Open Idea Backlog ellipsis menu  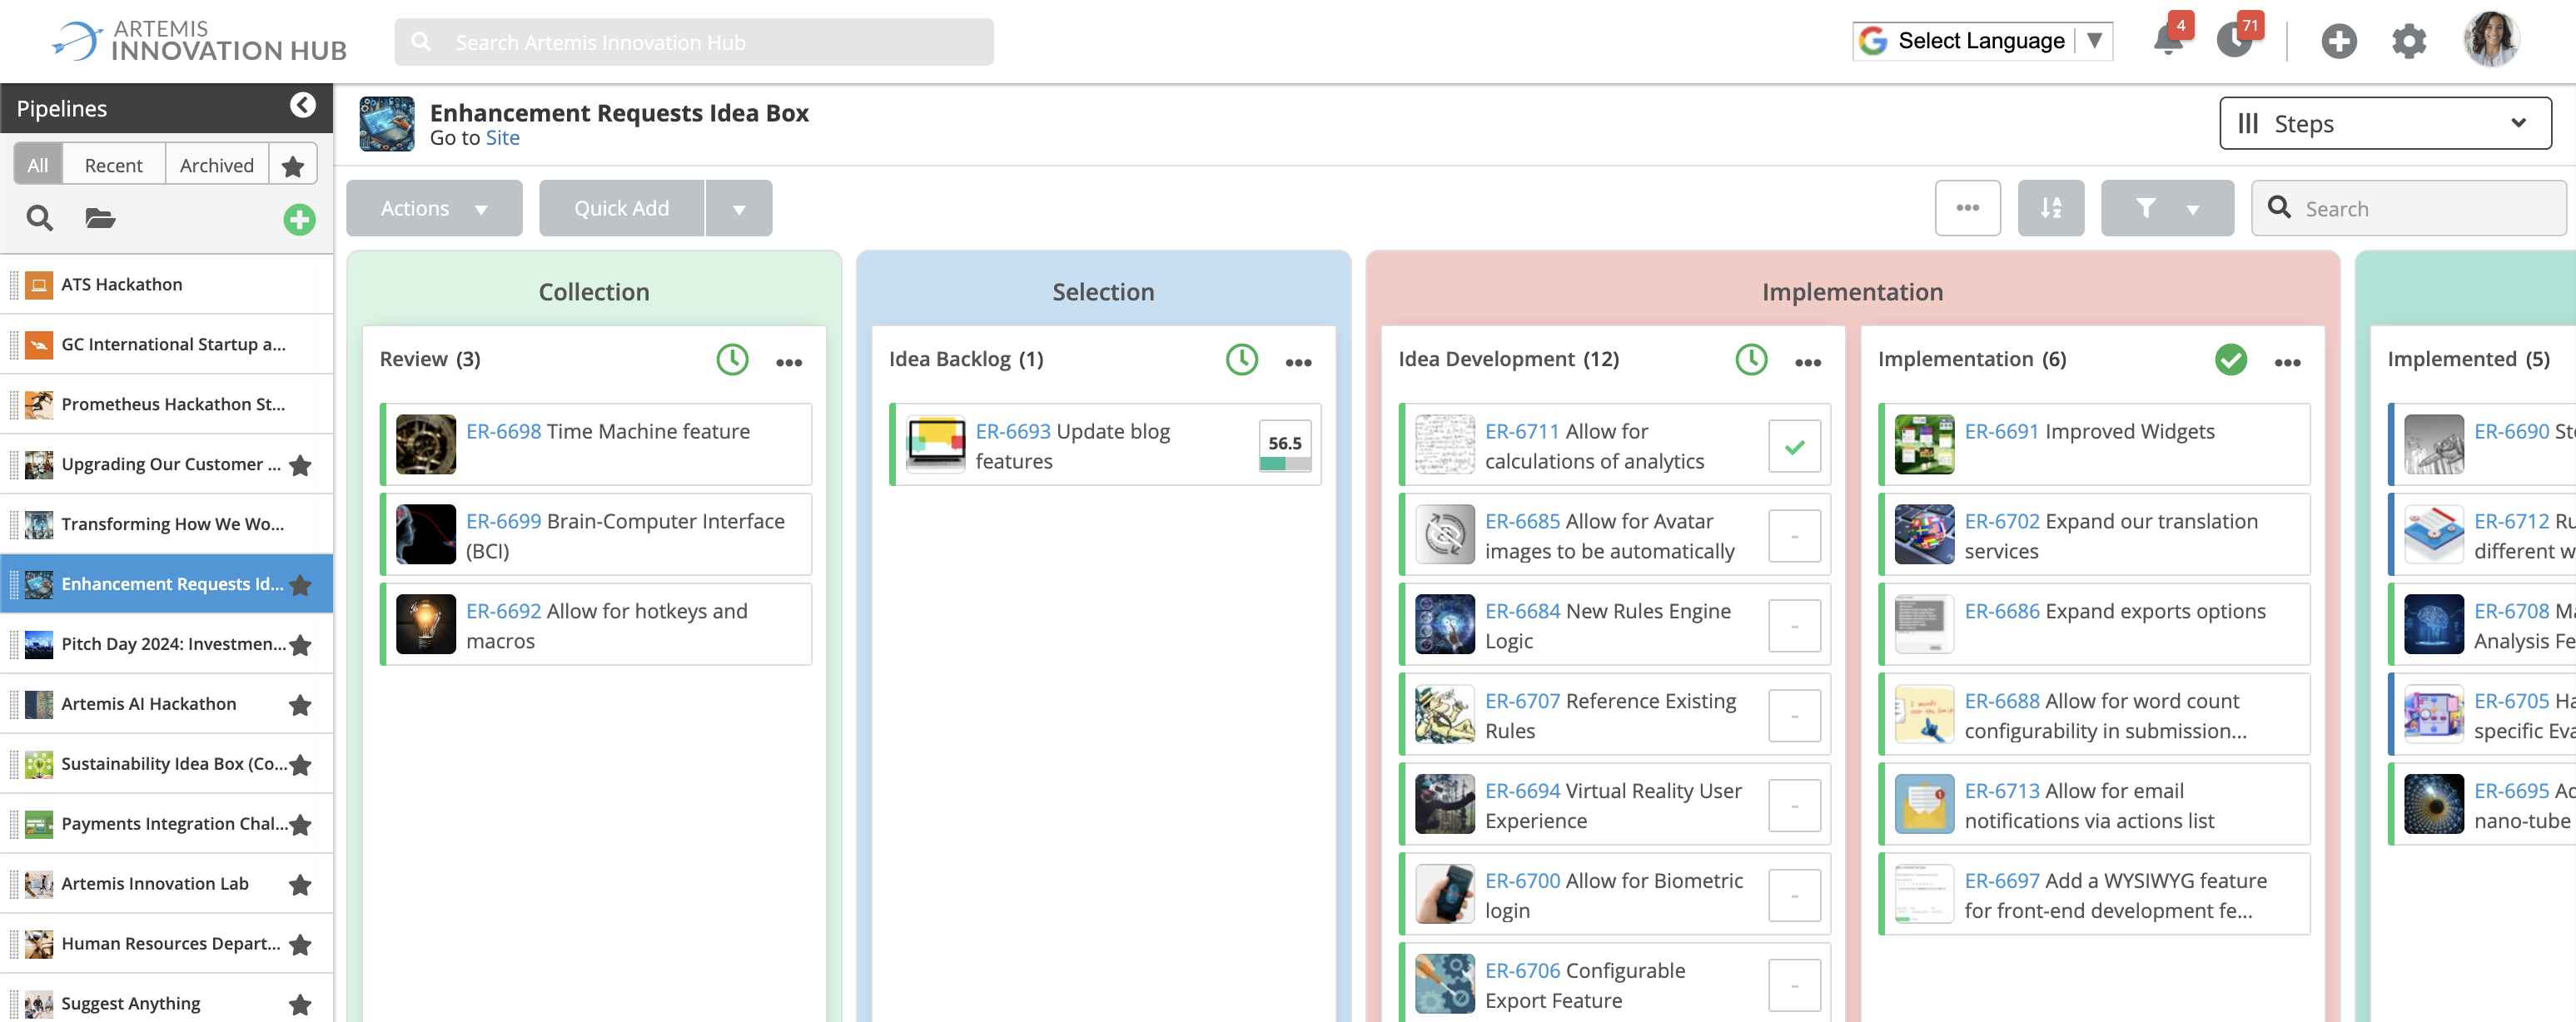tap(1298, 362)
